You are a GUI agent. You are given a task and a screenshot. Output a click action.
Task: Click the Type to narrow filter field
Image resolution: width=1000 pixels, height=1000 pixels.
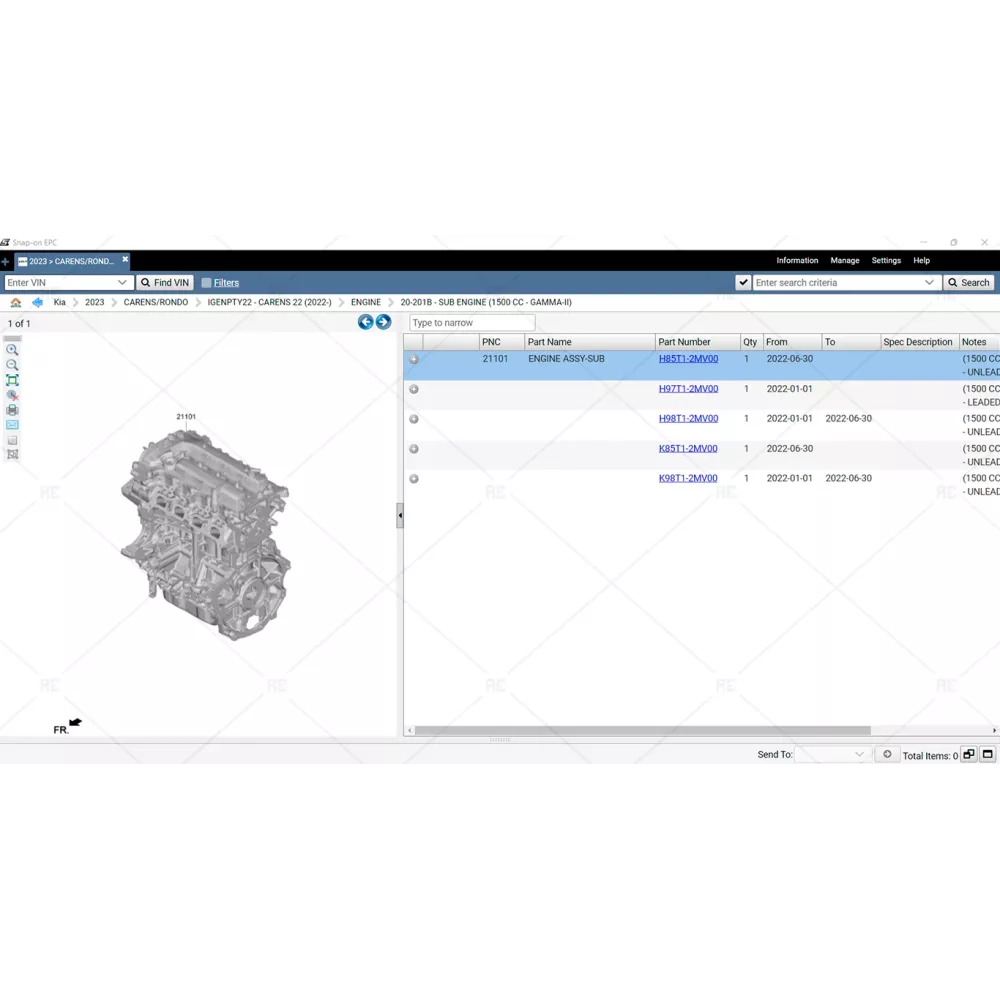472,323
